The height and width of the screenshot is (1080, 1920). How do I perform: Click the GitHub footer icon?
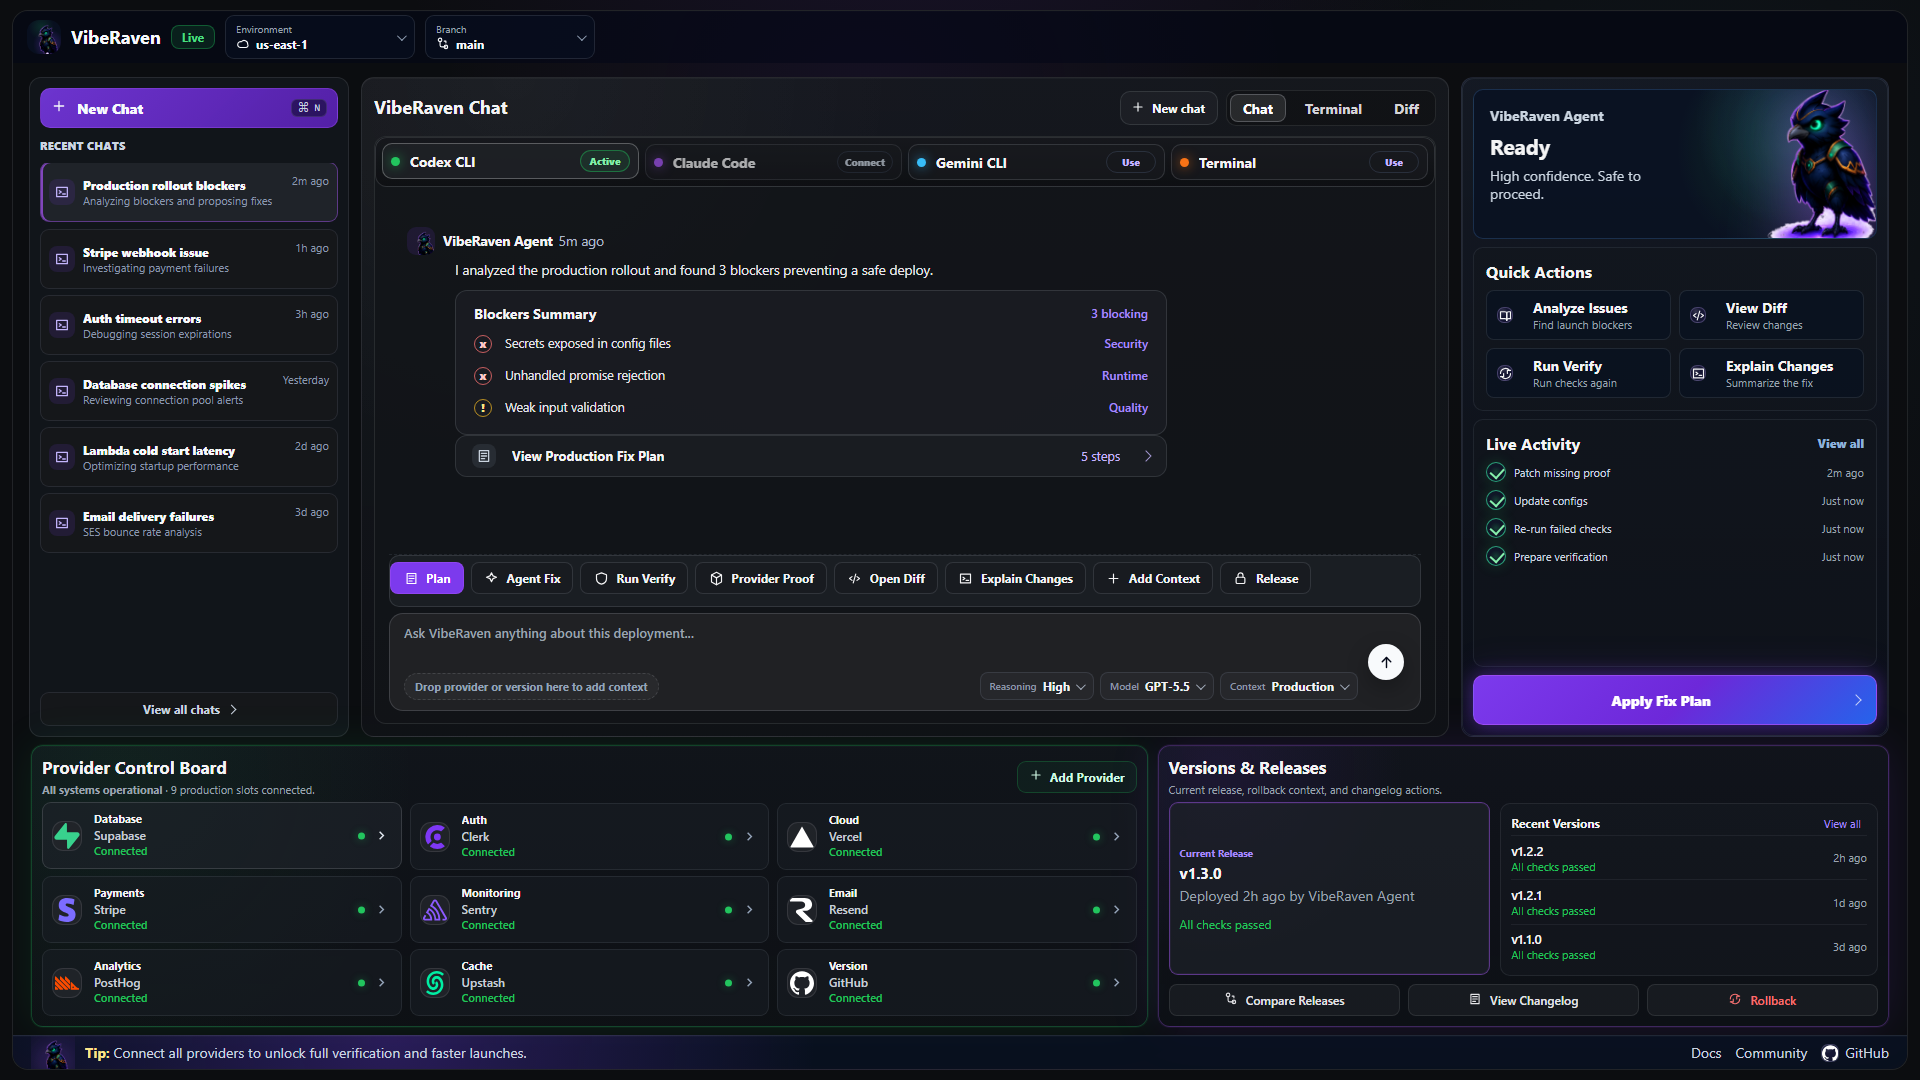click(x=1830, y=1053)
